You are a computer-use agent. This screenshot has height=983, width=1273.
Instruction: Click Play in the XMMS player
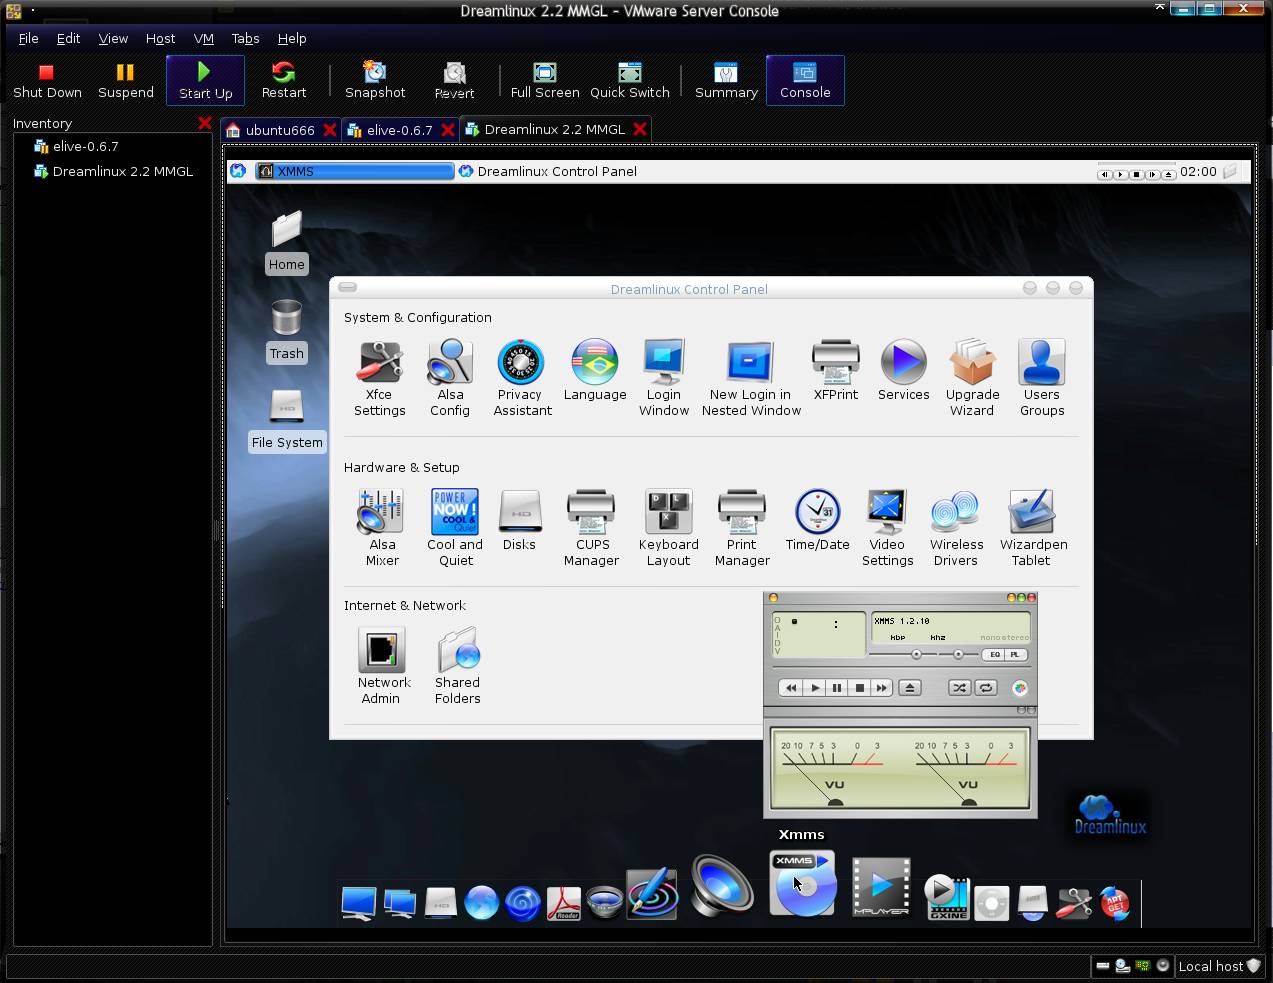[815, 688]
